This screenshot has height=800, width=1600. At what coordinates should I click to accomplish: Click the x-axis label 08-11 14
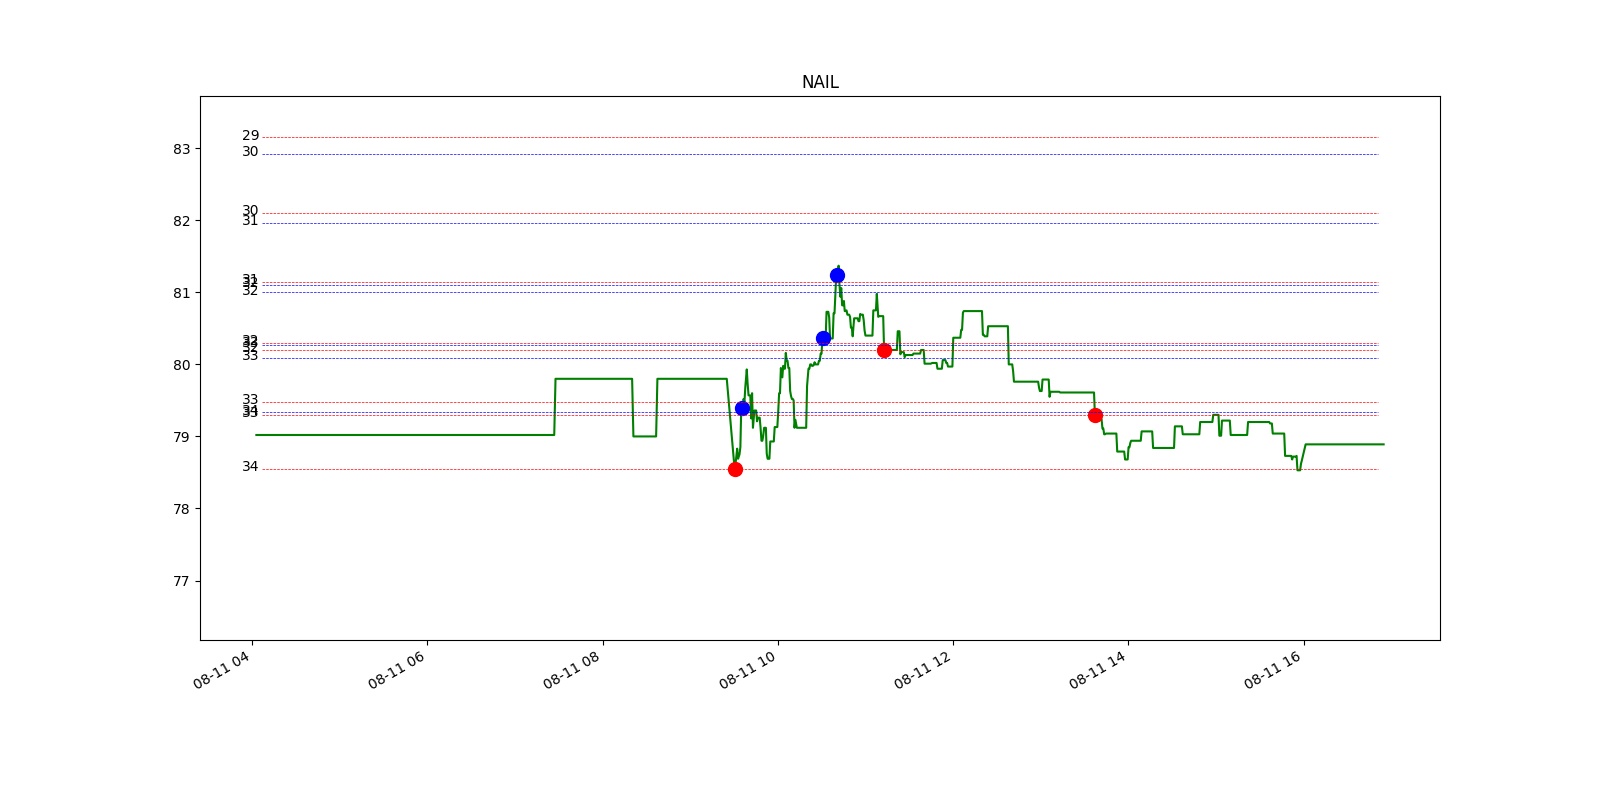click(1097, 669)
